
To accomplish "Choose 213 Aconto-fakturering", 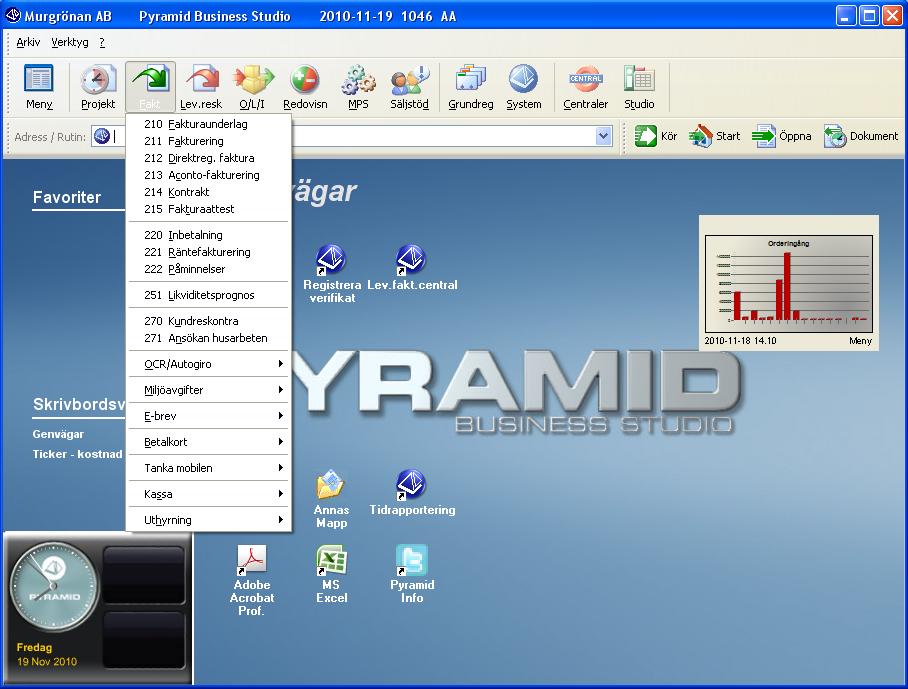I will tap(208, 175).
